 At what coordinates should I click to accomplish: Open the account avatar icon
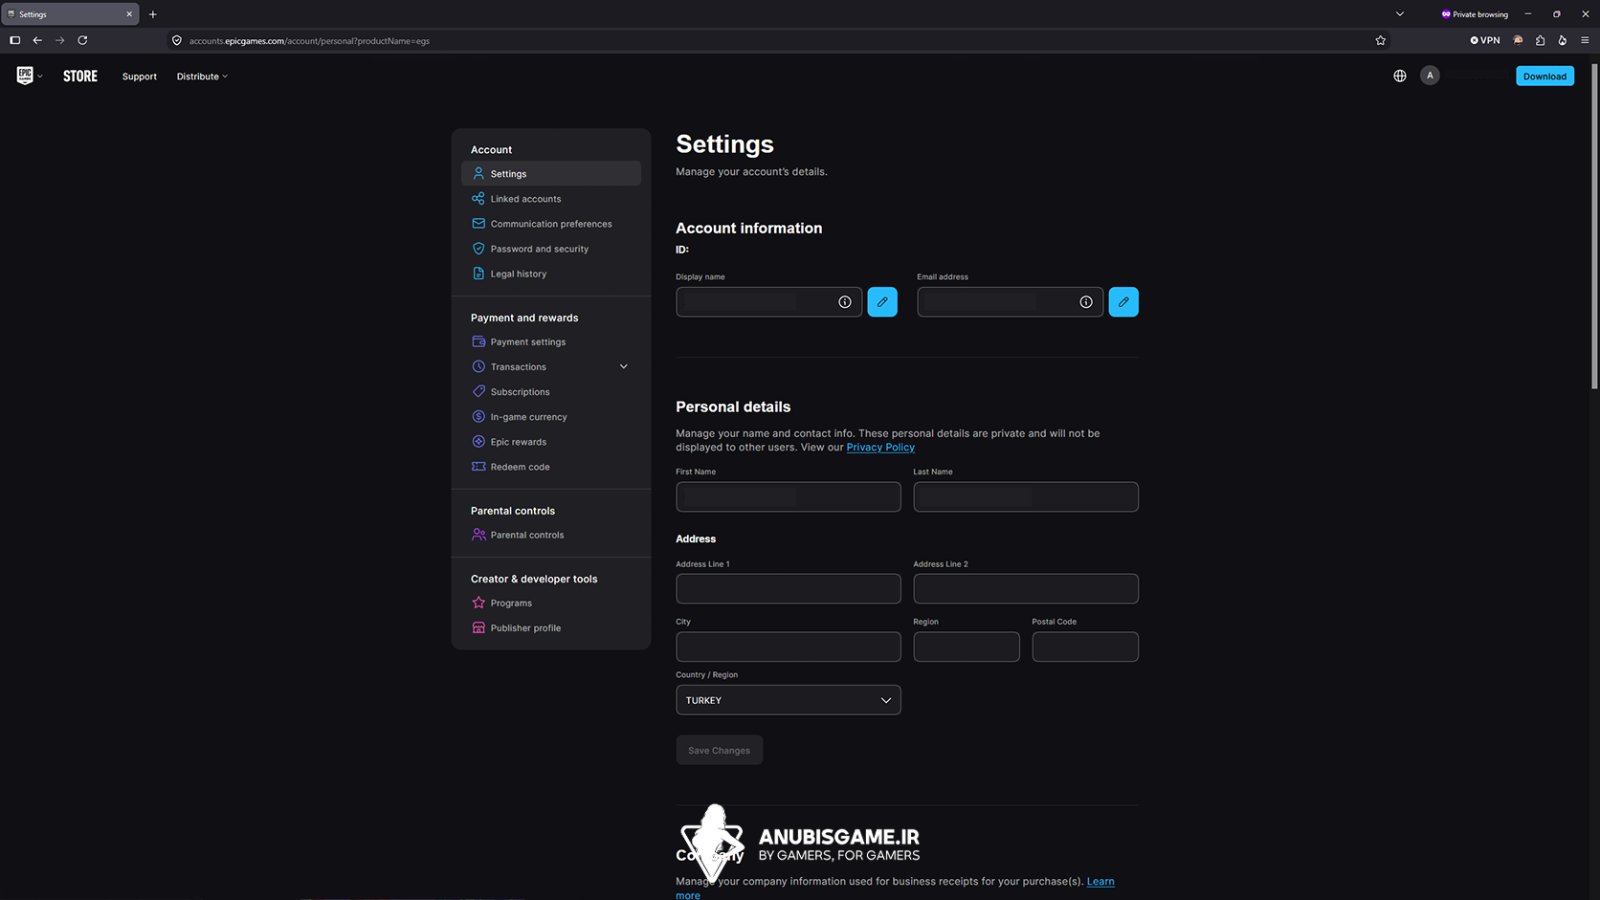(1430, 76)
